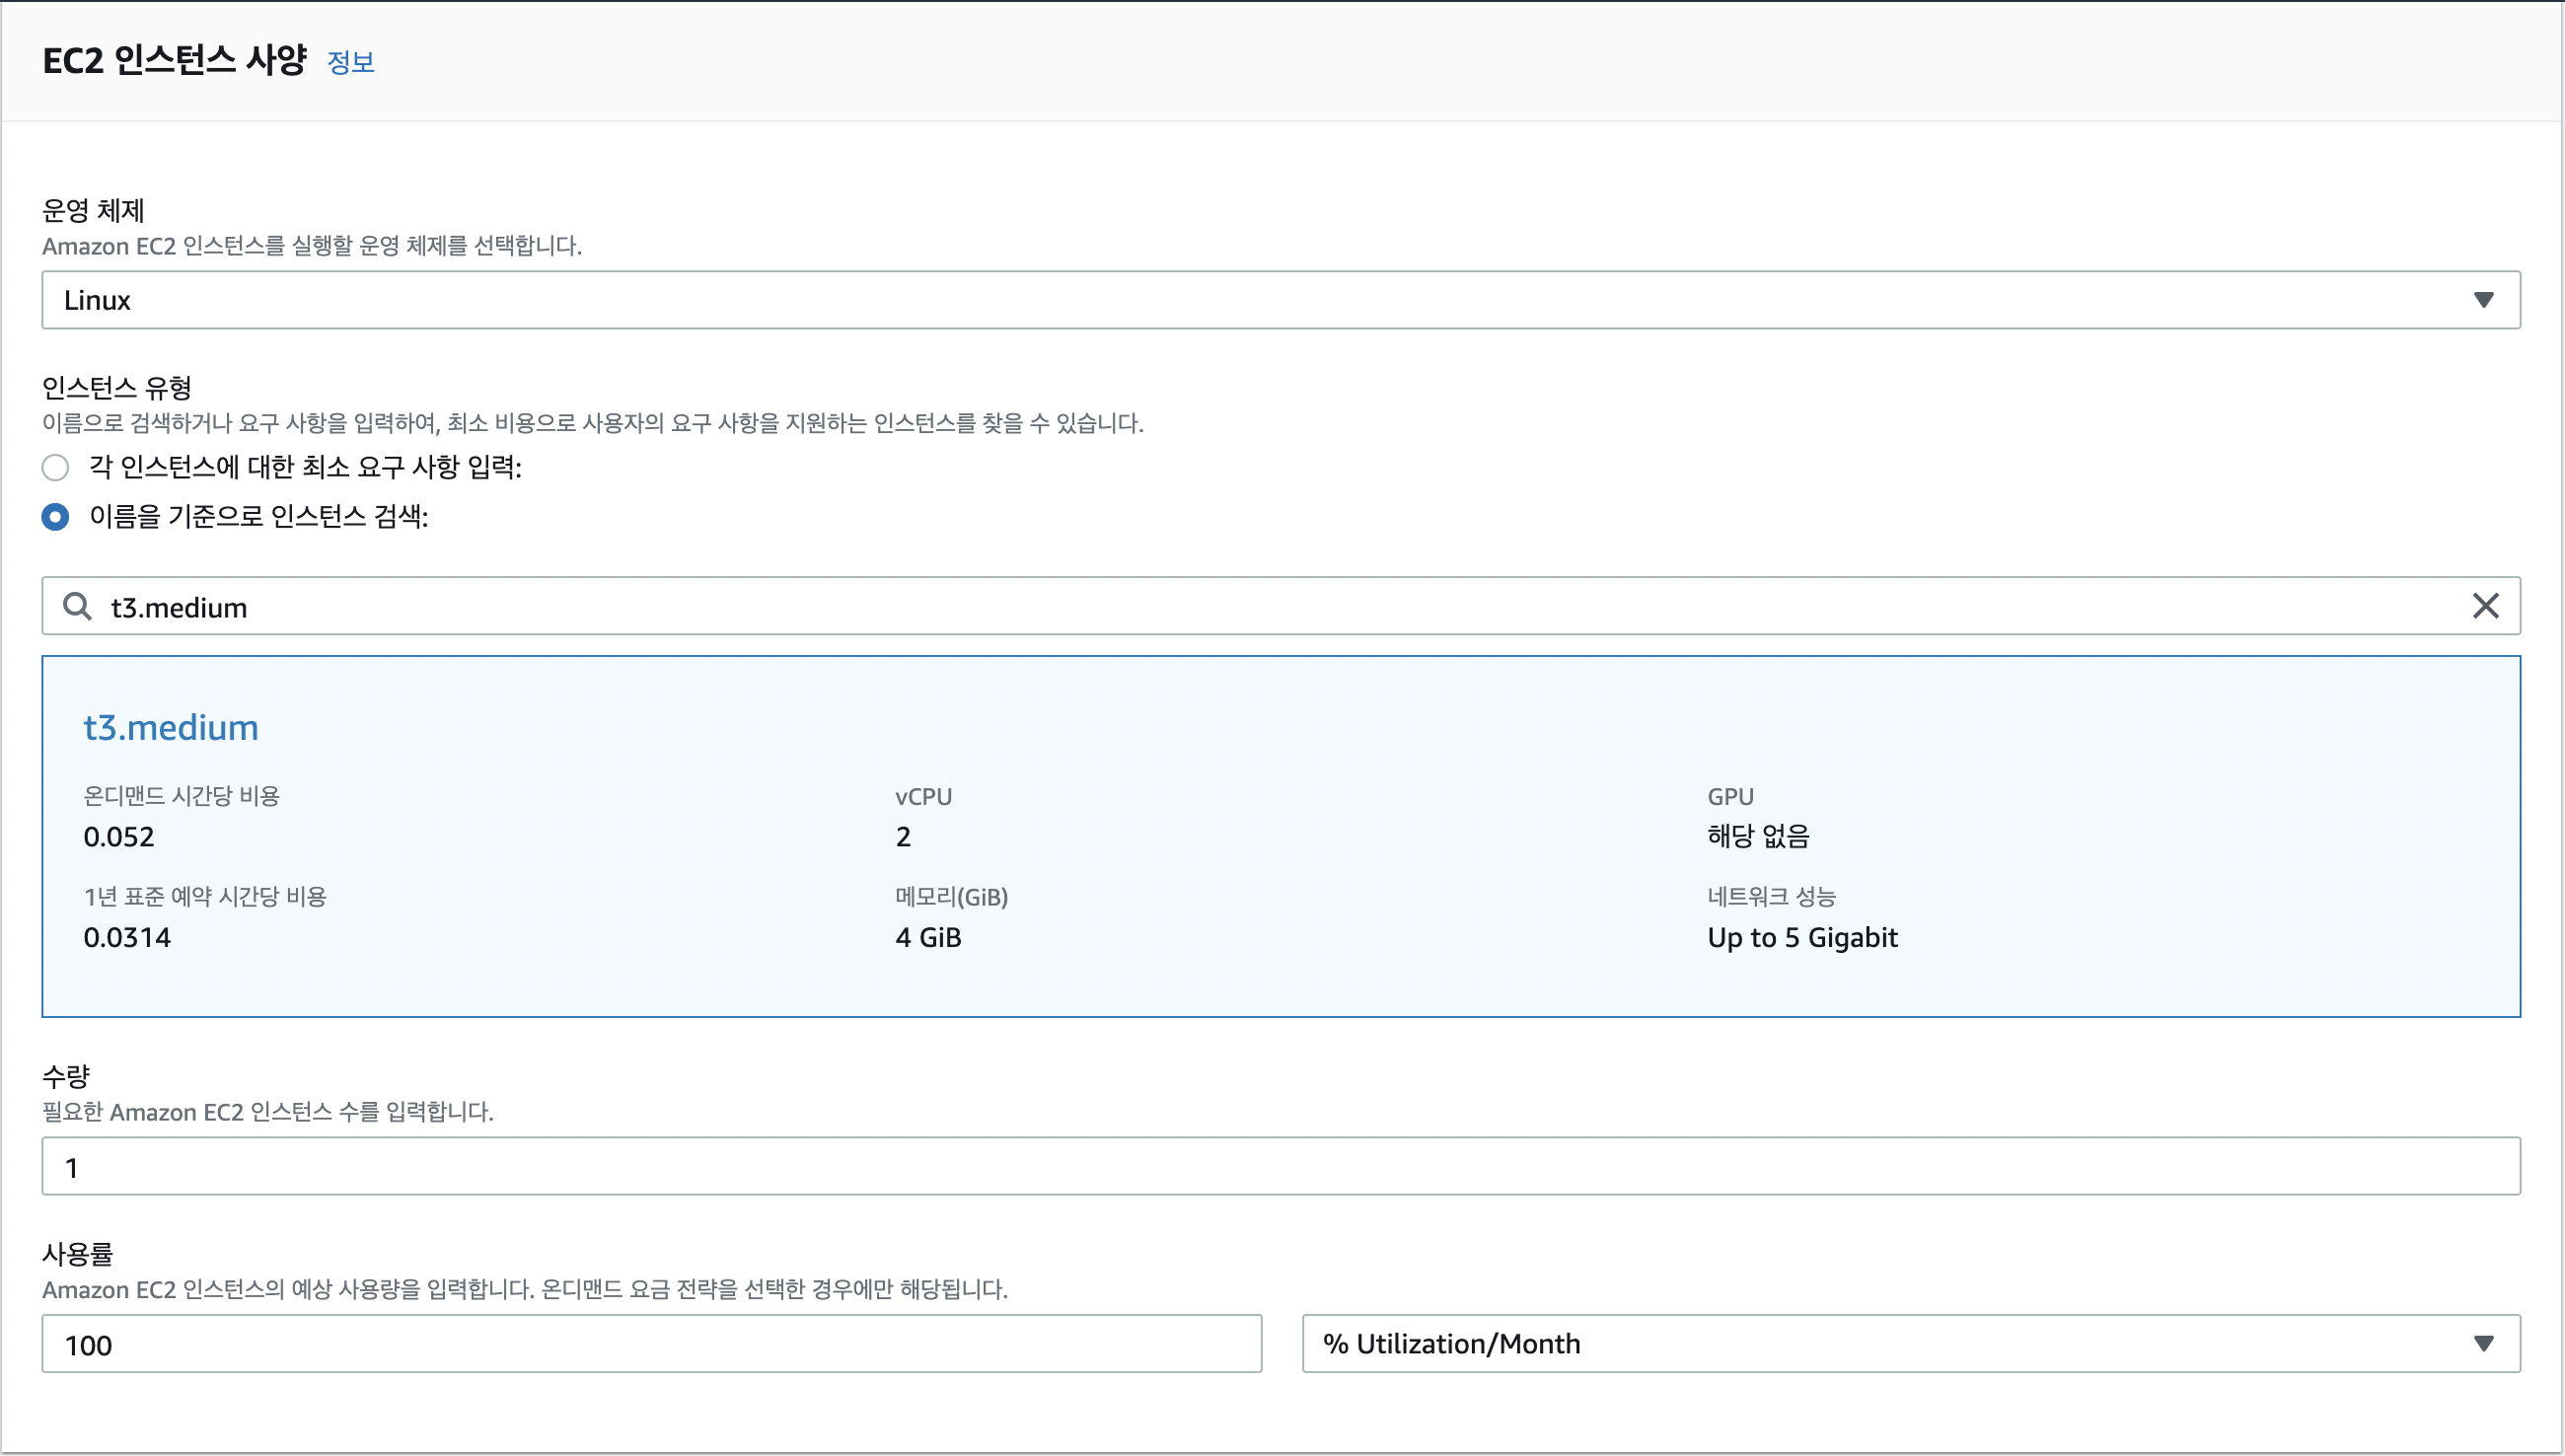Click the 온디맨드 시간당 비용 label
The height and width of the screenshot is (1456, 2565).
[181, 796]
